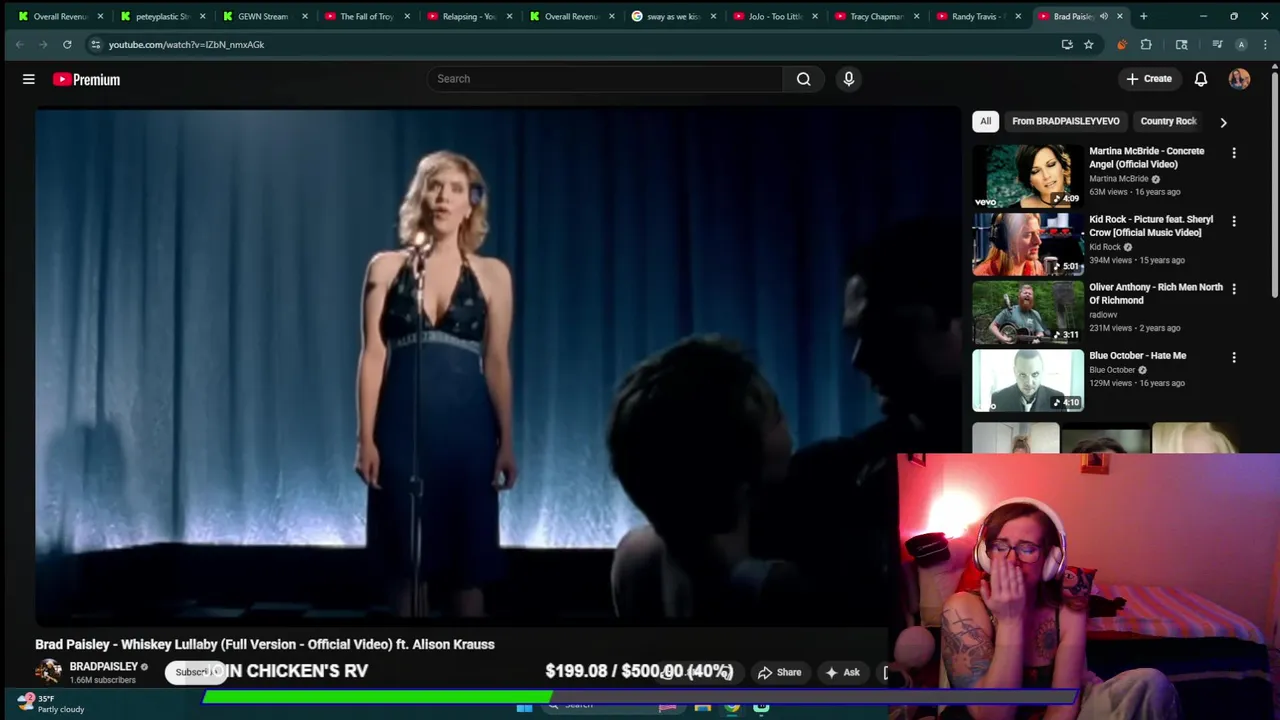Open the BRADPAISLEY channel avatar
Screen dimensions: 1280x720
[x=48, y=671]
